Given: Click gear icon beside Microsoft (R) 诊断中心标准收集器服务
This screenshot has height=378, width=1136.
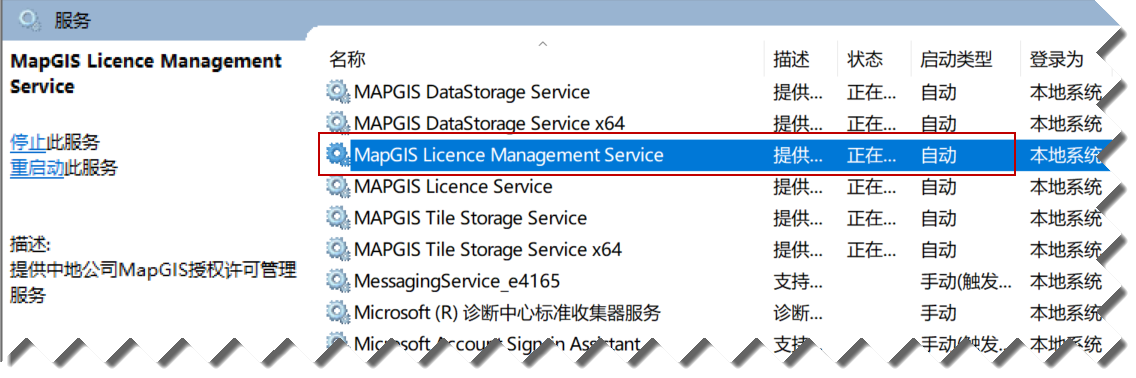Looking at the screenshot, I should (x=337, y=312).
